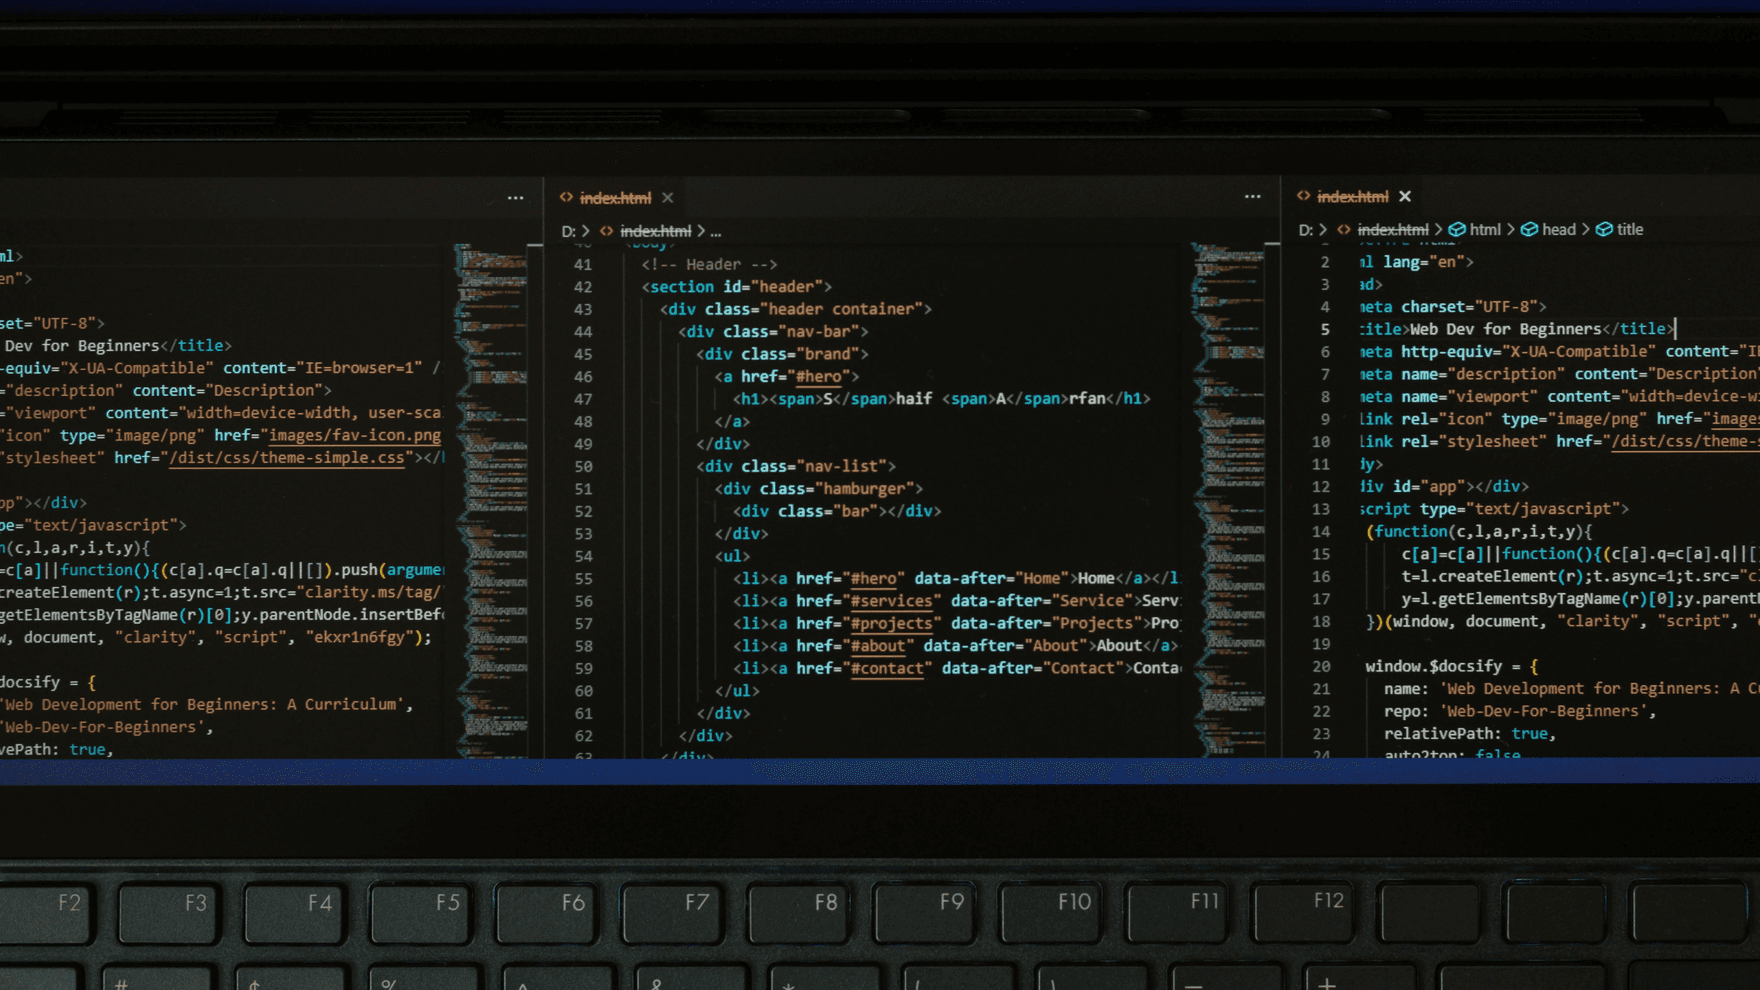Click 'Web Dev for Beginners' title in right pane
The width and height of the screenshot is (1760, 990).
click(x=1505, y=329)
